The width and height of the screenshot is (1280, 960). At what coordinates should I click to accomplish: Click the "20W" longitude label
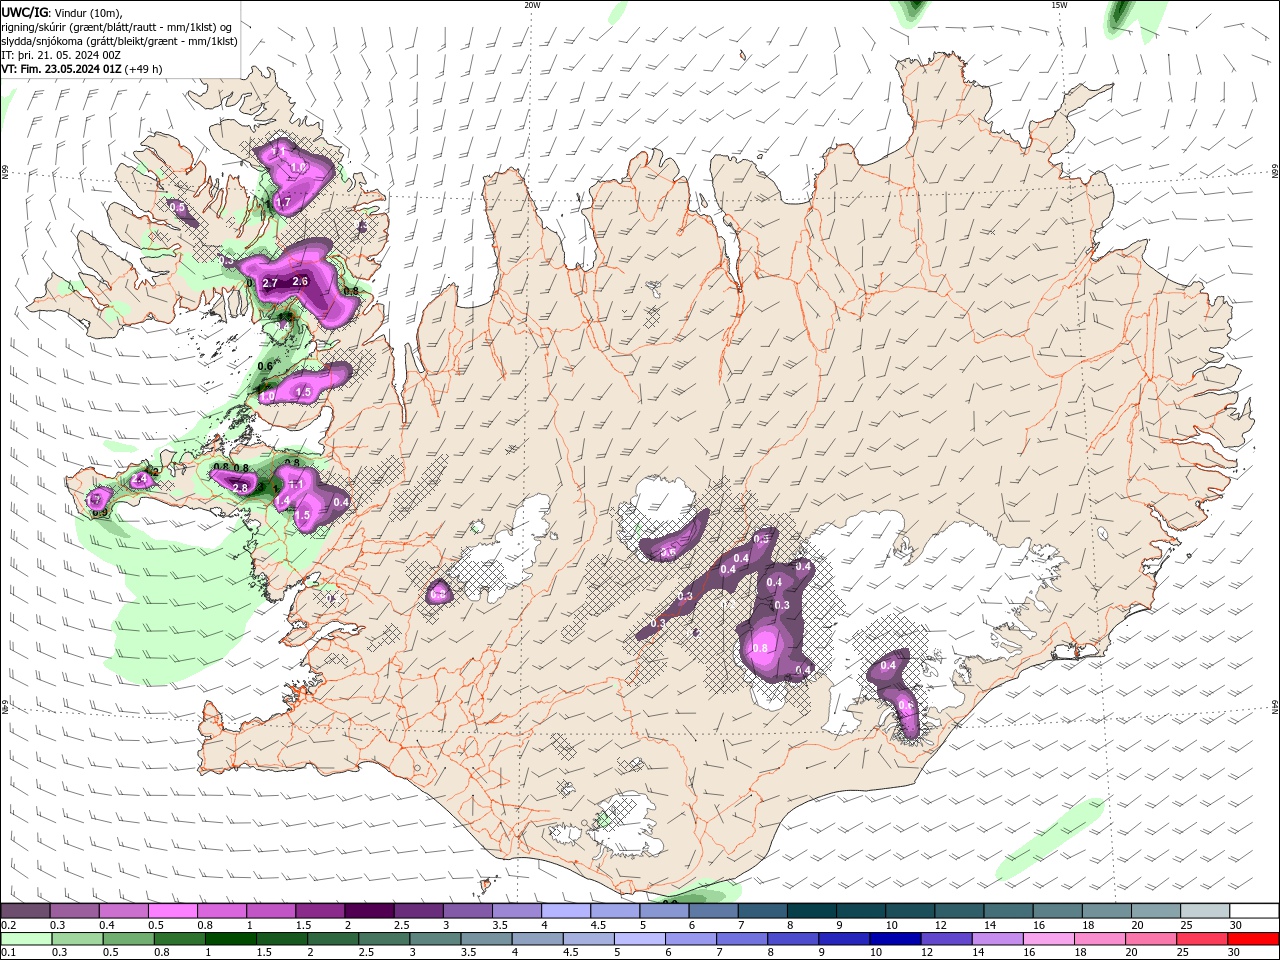pyautogui.click(x=531, y=5)
